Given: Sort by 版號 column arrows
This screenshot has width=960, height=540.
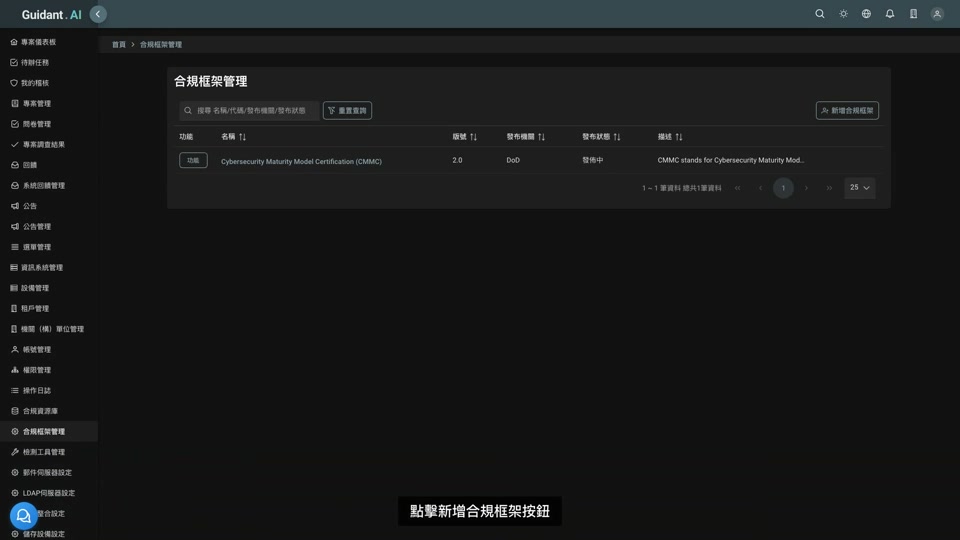Looking at the screenshot, I should coord(473,137).
